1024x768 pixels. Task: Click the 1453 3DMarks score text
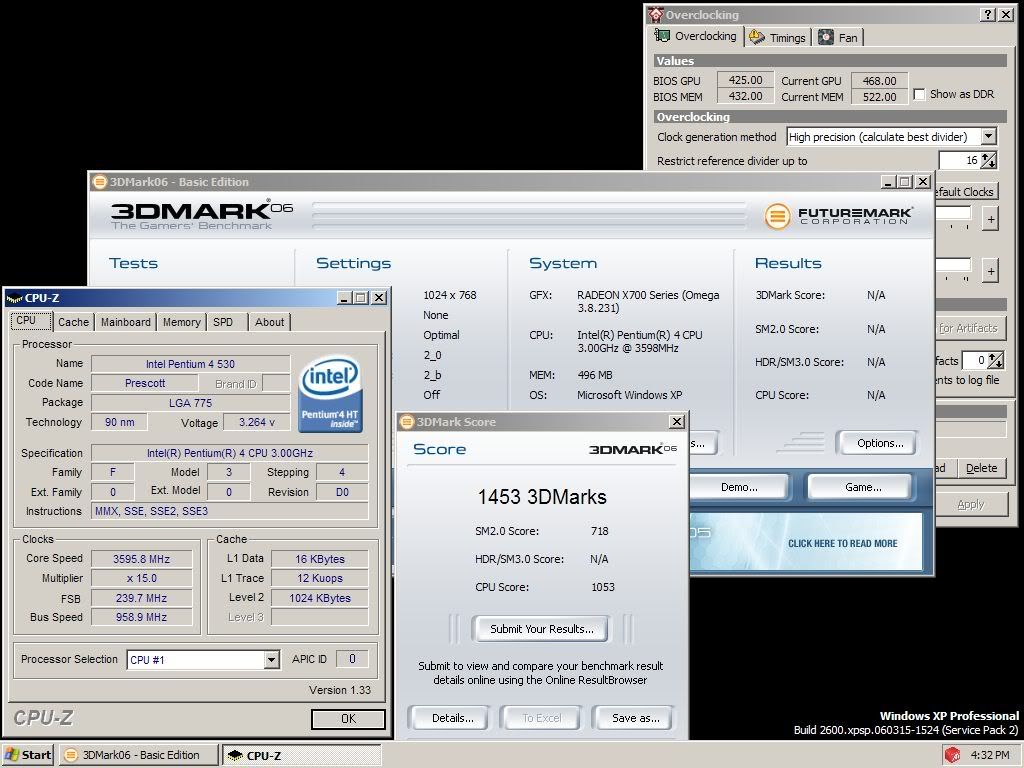click(x=542, y=497)
